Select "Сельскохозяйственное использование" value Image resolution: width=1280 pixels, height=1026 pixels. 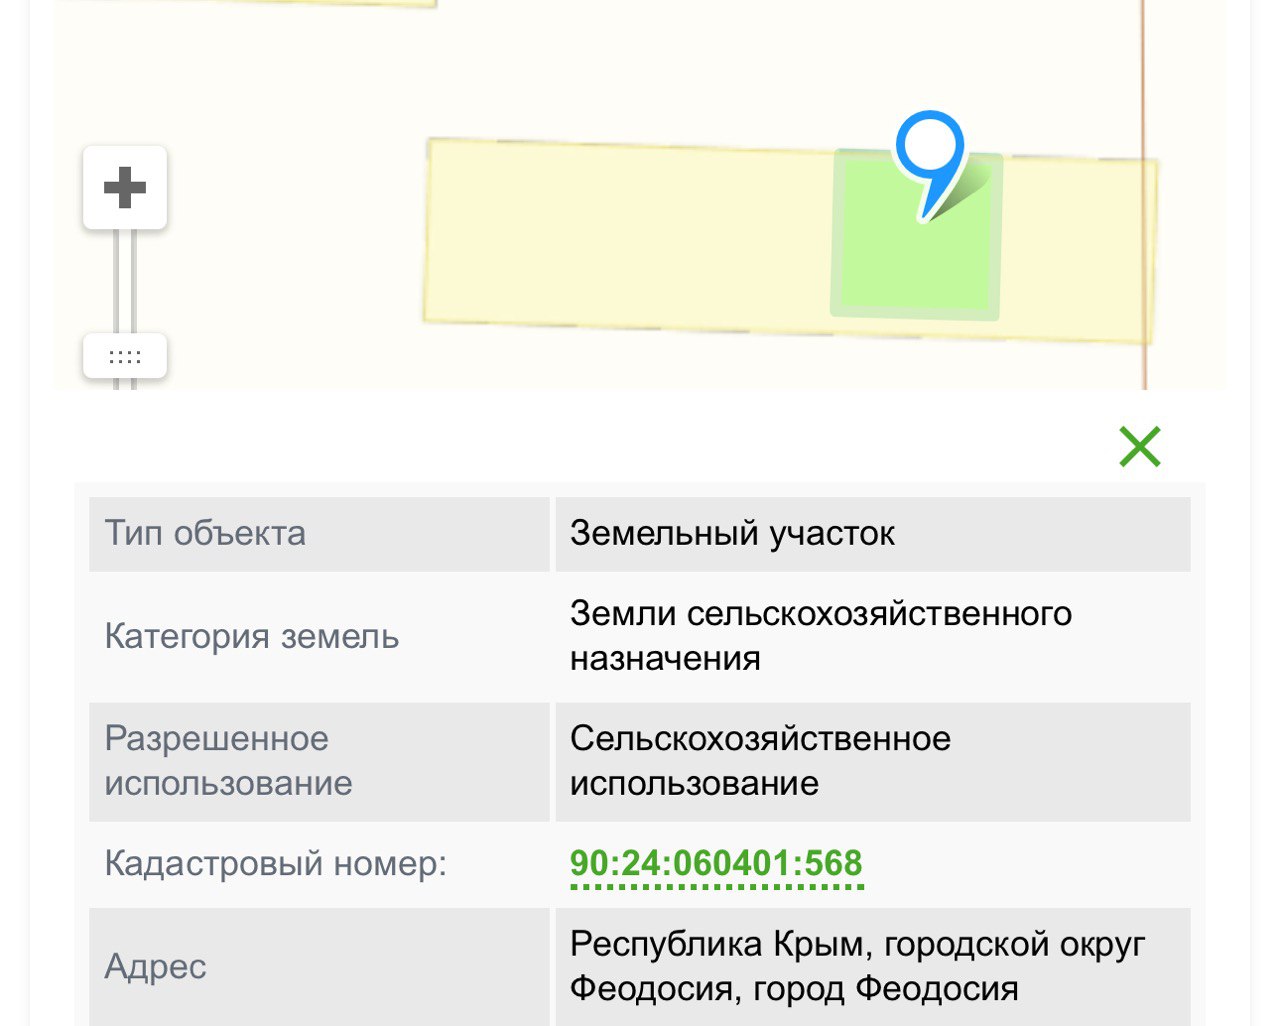760,761
